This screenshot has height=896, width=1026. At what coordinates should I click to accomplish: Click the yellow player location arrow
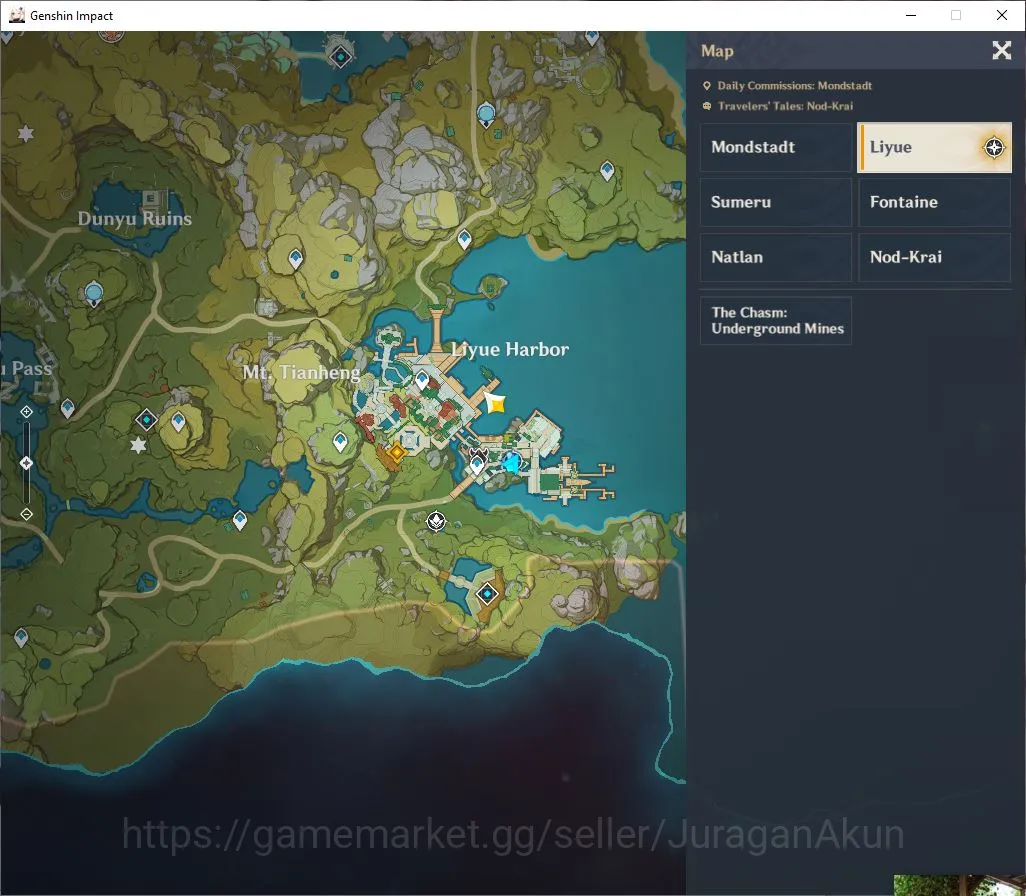click(496, 404)
